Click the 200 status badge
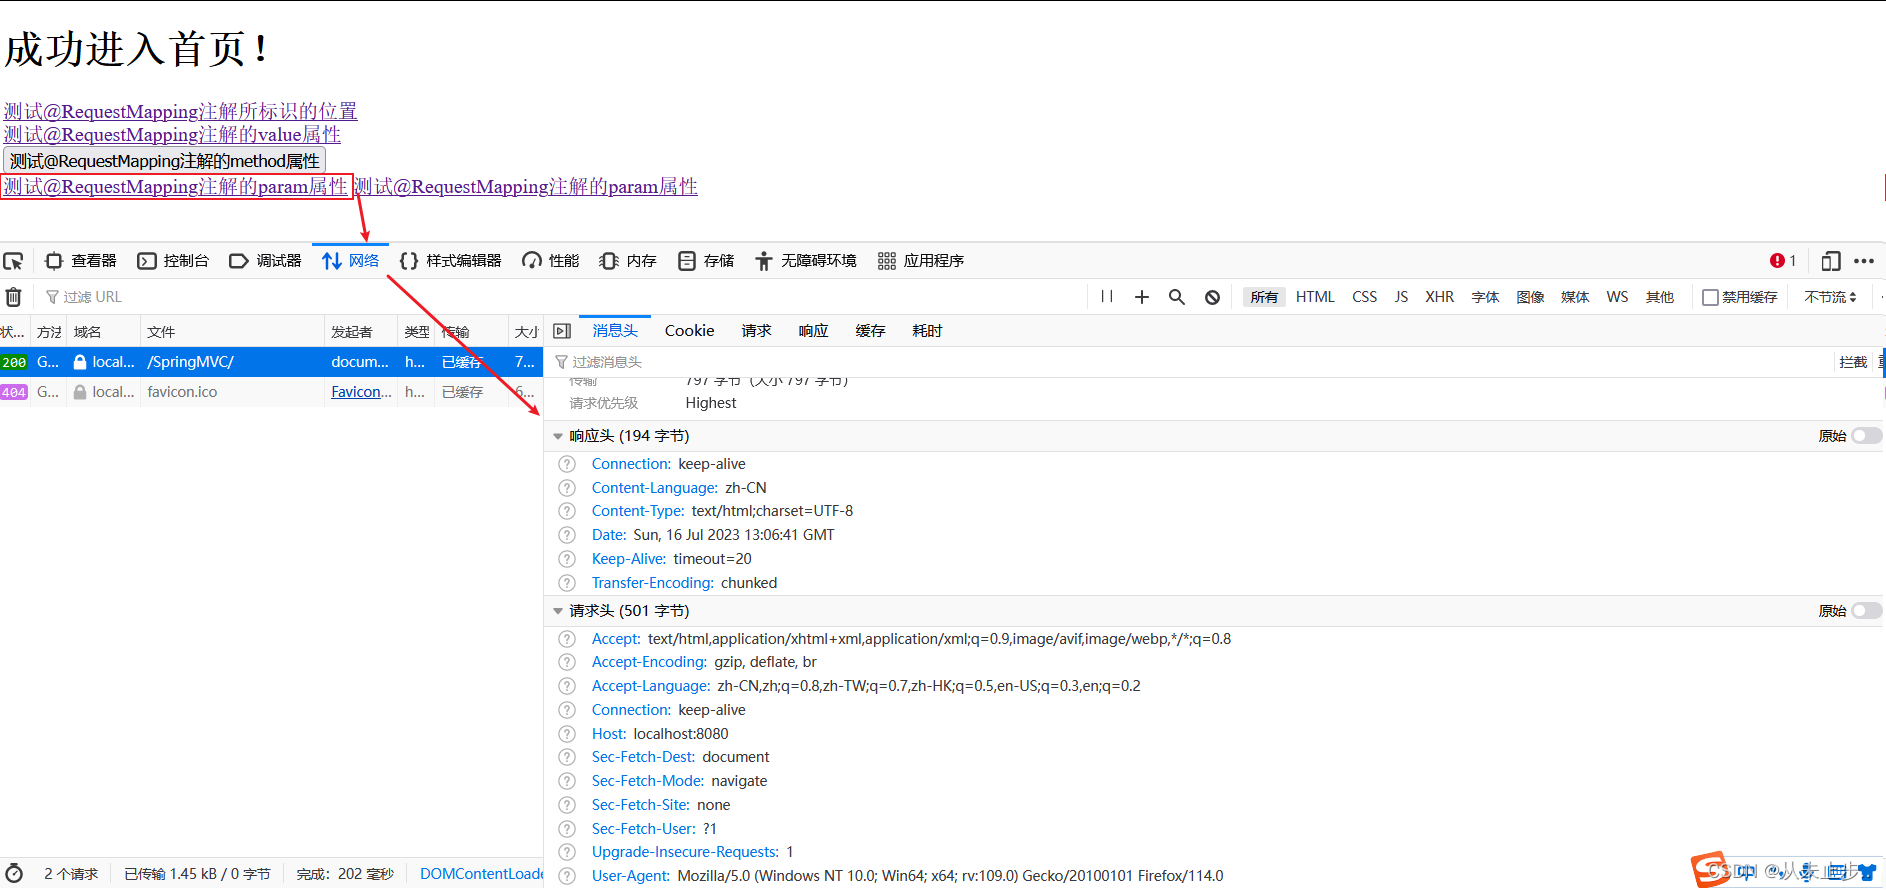The image size is (1886, 891). [x=14, y=362]
